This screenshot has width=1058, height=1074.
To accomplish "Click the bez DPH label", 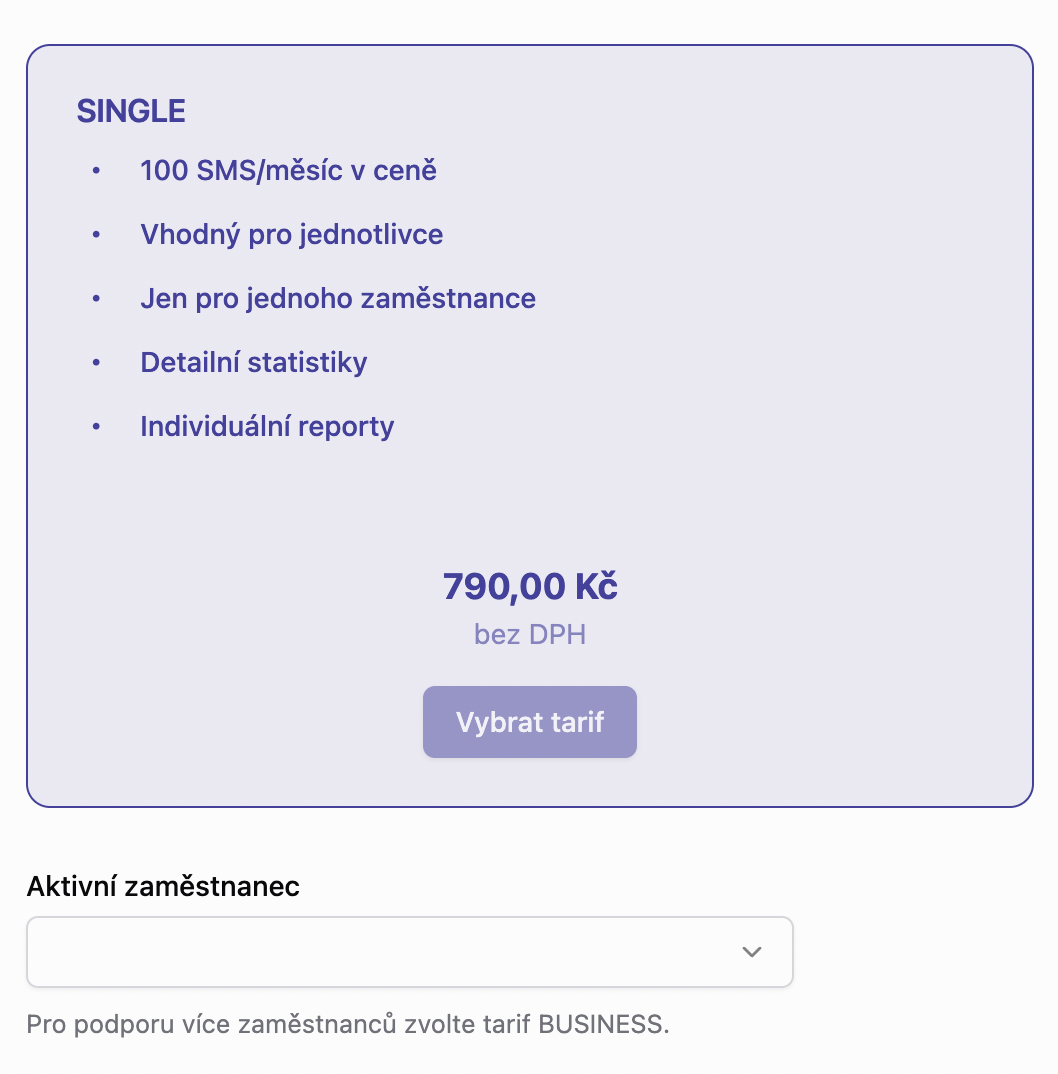I will pyautogui.click(x=529, y=634).
